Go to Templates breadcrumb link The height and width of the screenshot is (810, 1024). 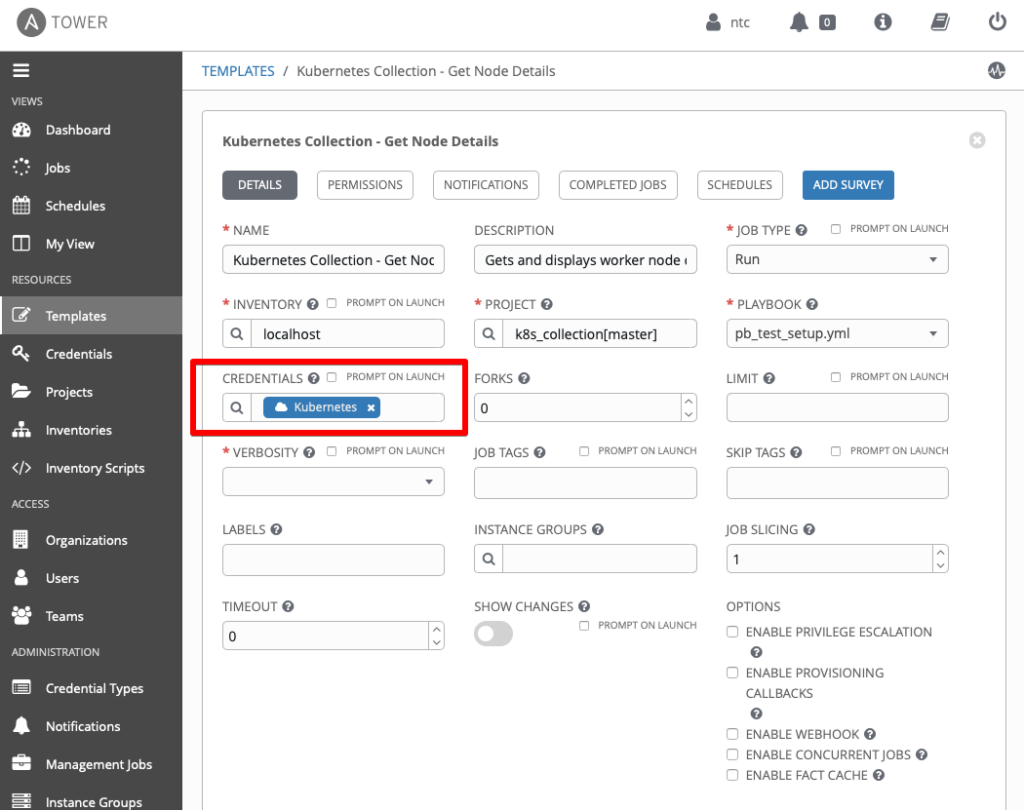click(238, 71)
